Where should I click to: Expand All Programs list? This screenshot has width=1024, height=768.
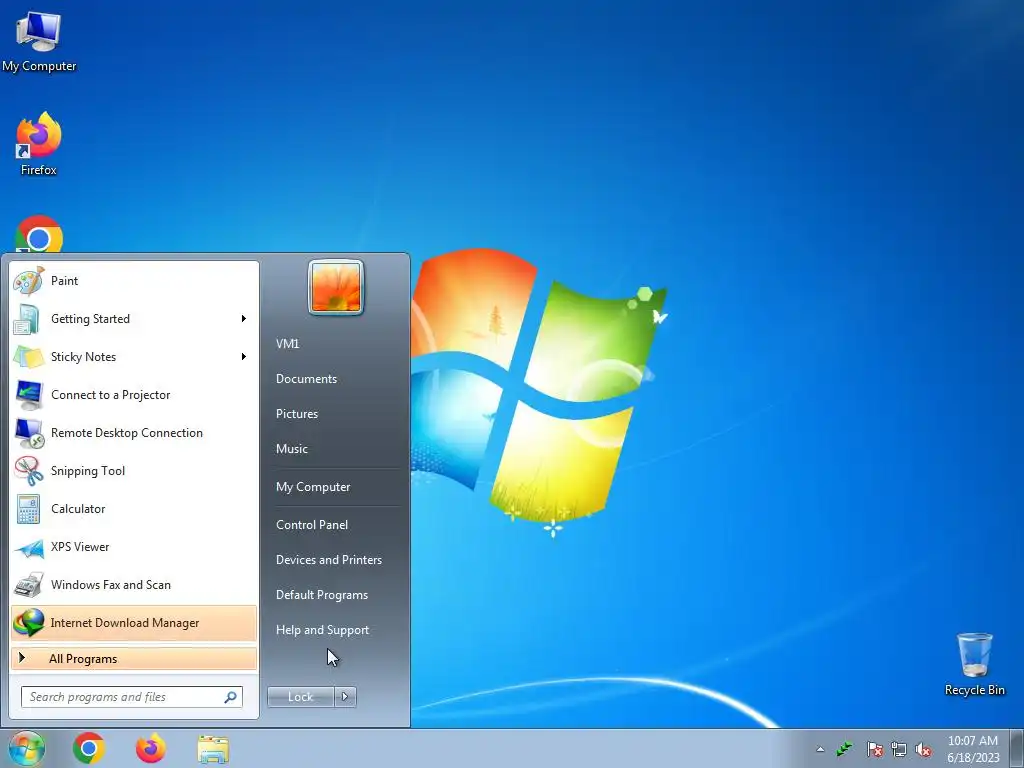pos(134,659)
